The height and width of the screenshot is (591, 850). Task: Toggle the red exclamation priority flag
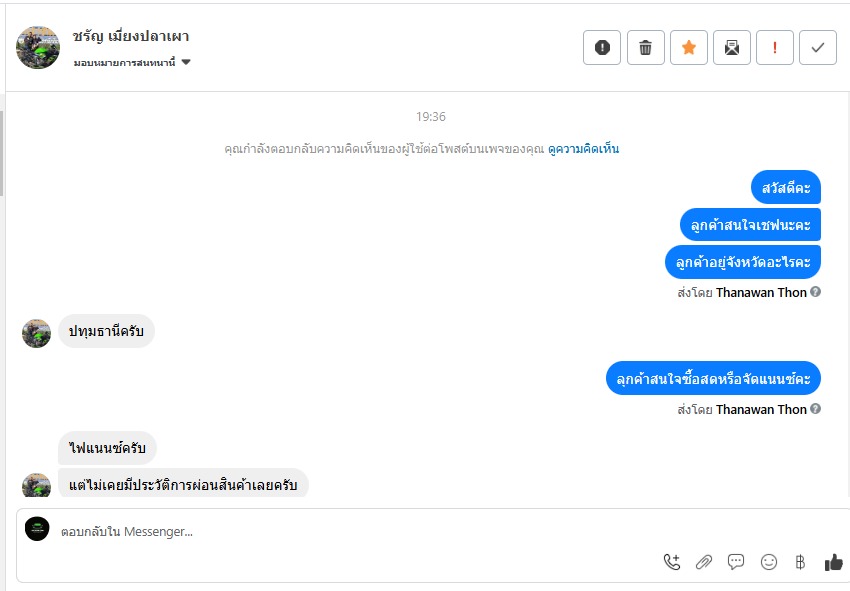775,47
